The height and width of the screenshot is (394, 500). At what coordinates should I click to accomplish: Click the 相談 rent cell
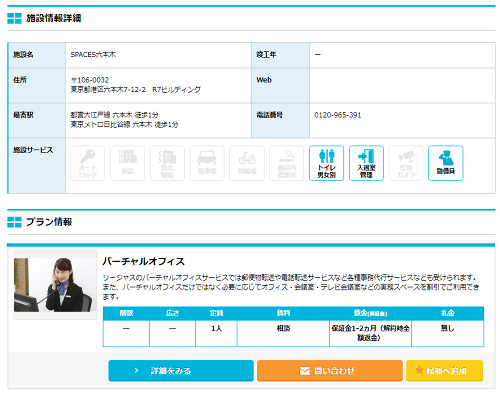pyautogui.click(x=283, y=333)
